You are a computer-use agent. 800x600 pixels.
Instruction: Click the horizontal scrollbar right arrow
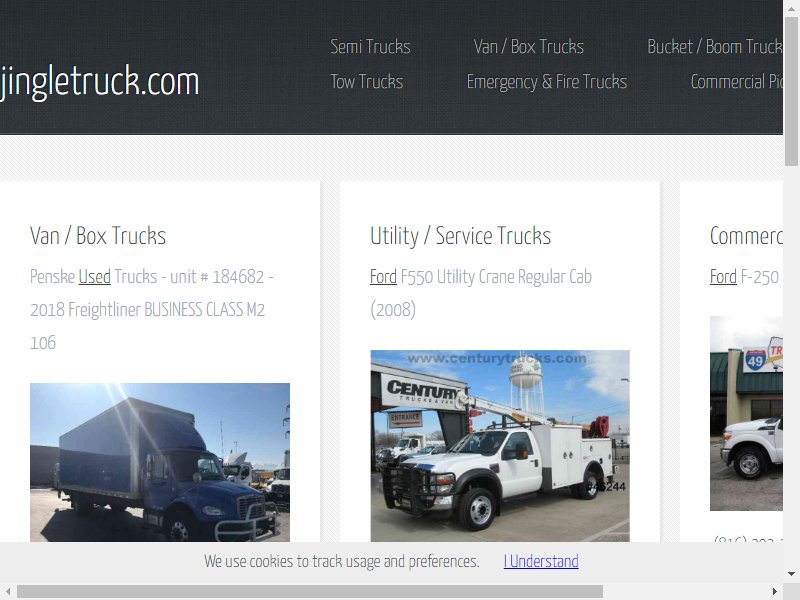[774, 591]
